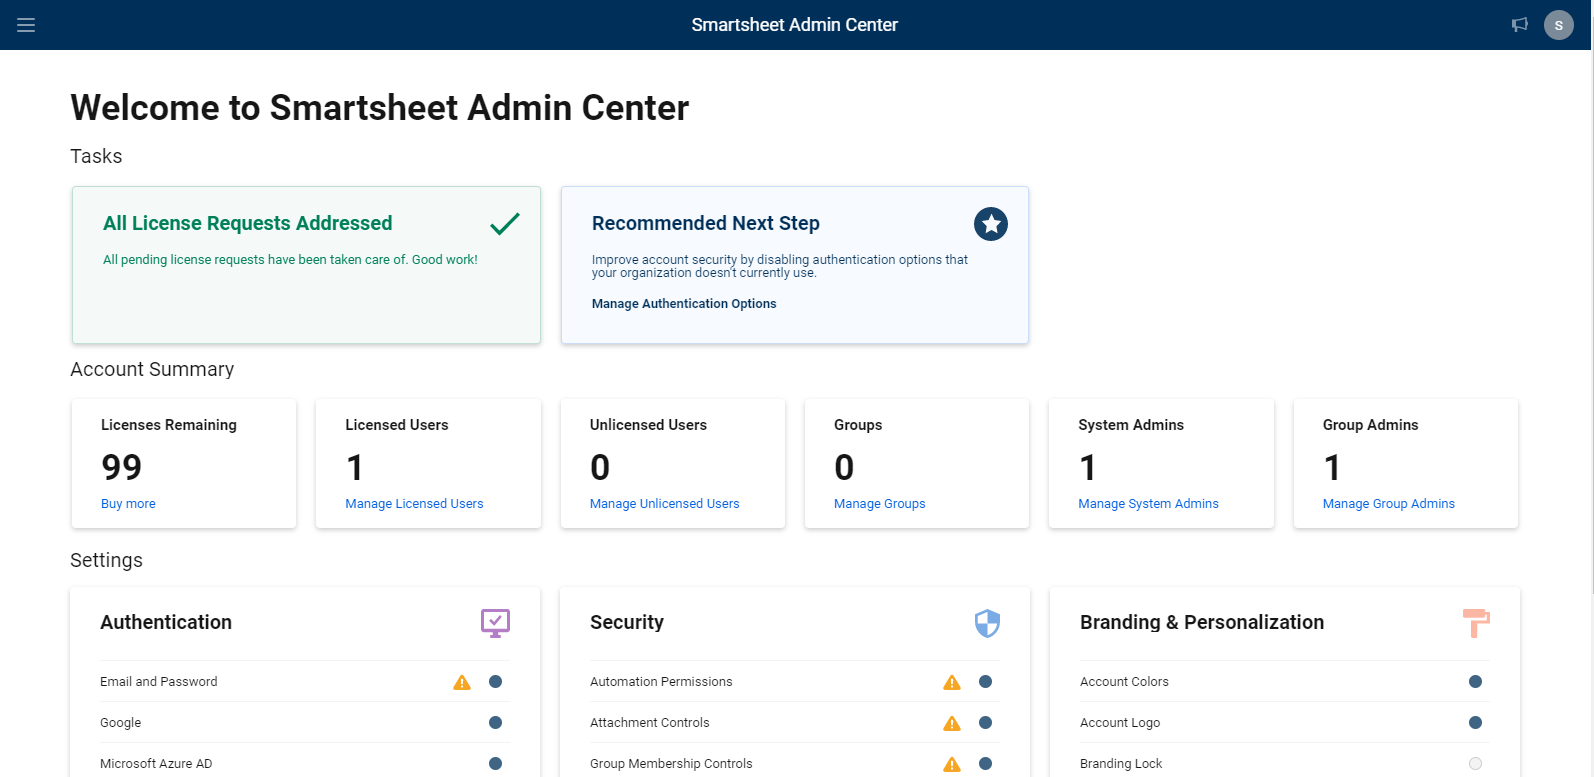The width and height of the screenshot is (1594, 777).
Task: Click the status dot for Email and Password
Action: [495, 682]
